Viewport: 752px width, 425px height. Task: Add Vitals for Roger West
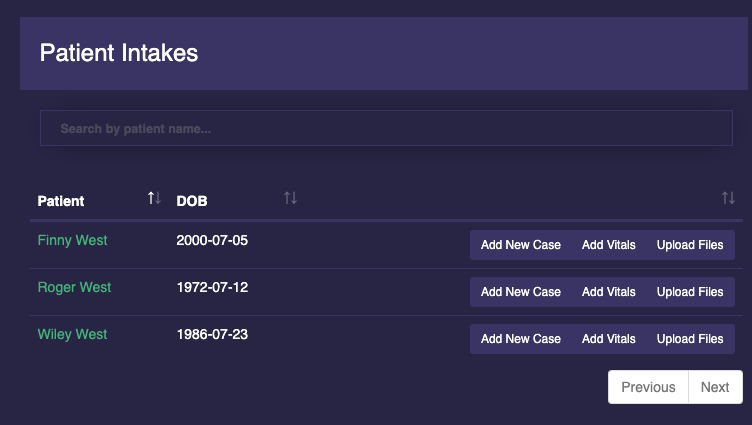pyautogui.click(x=608, y=292)
